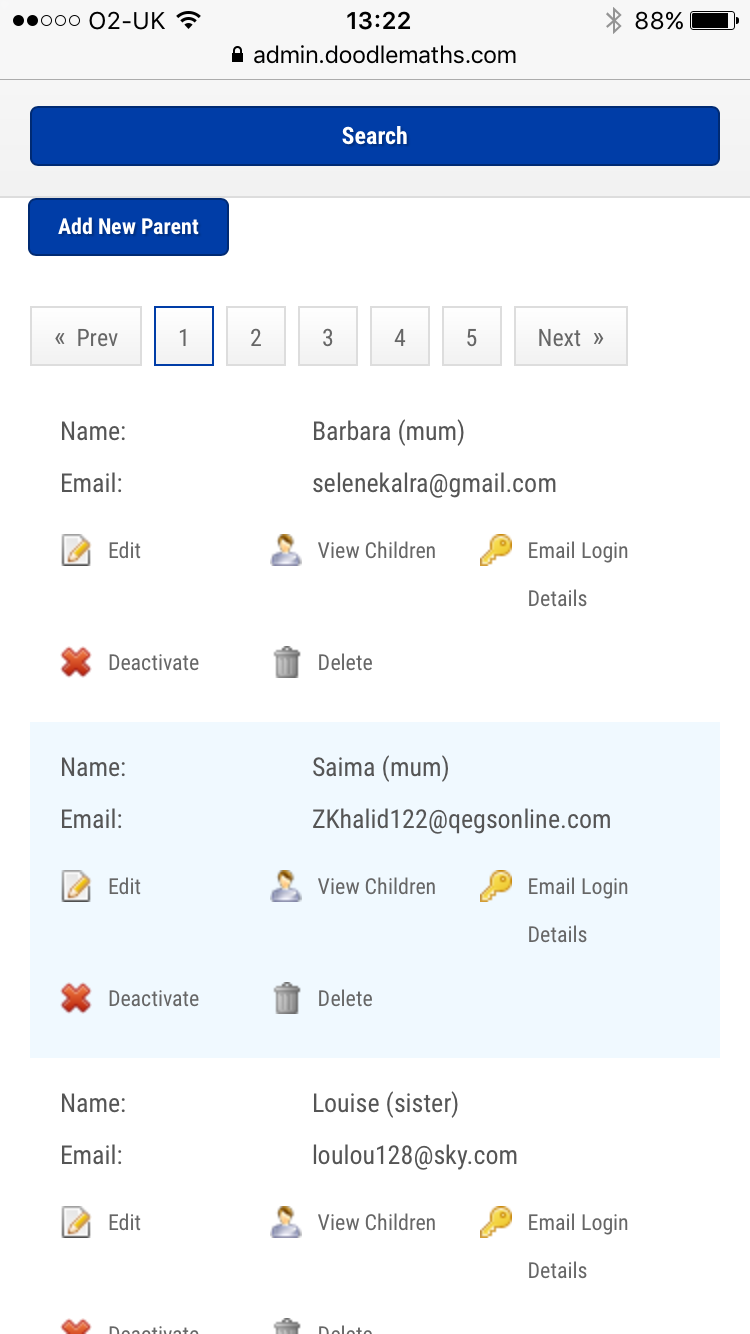Go to the Next page

point(570,337)
